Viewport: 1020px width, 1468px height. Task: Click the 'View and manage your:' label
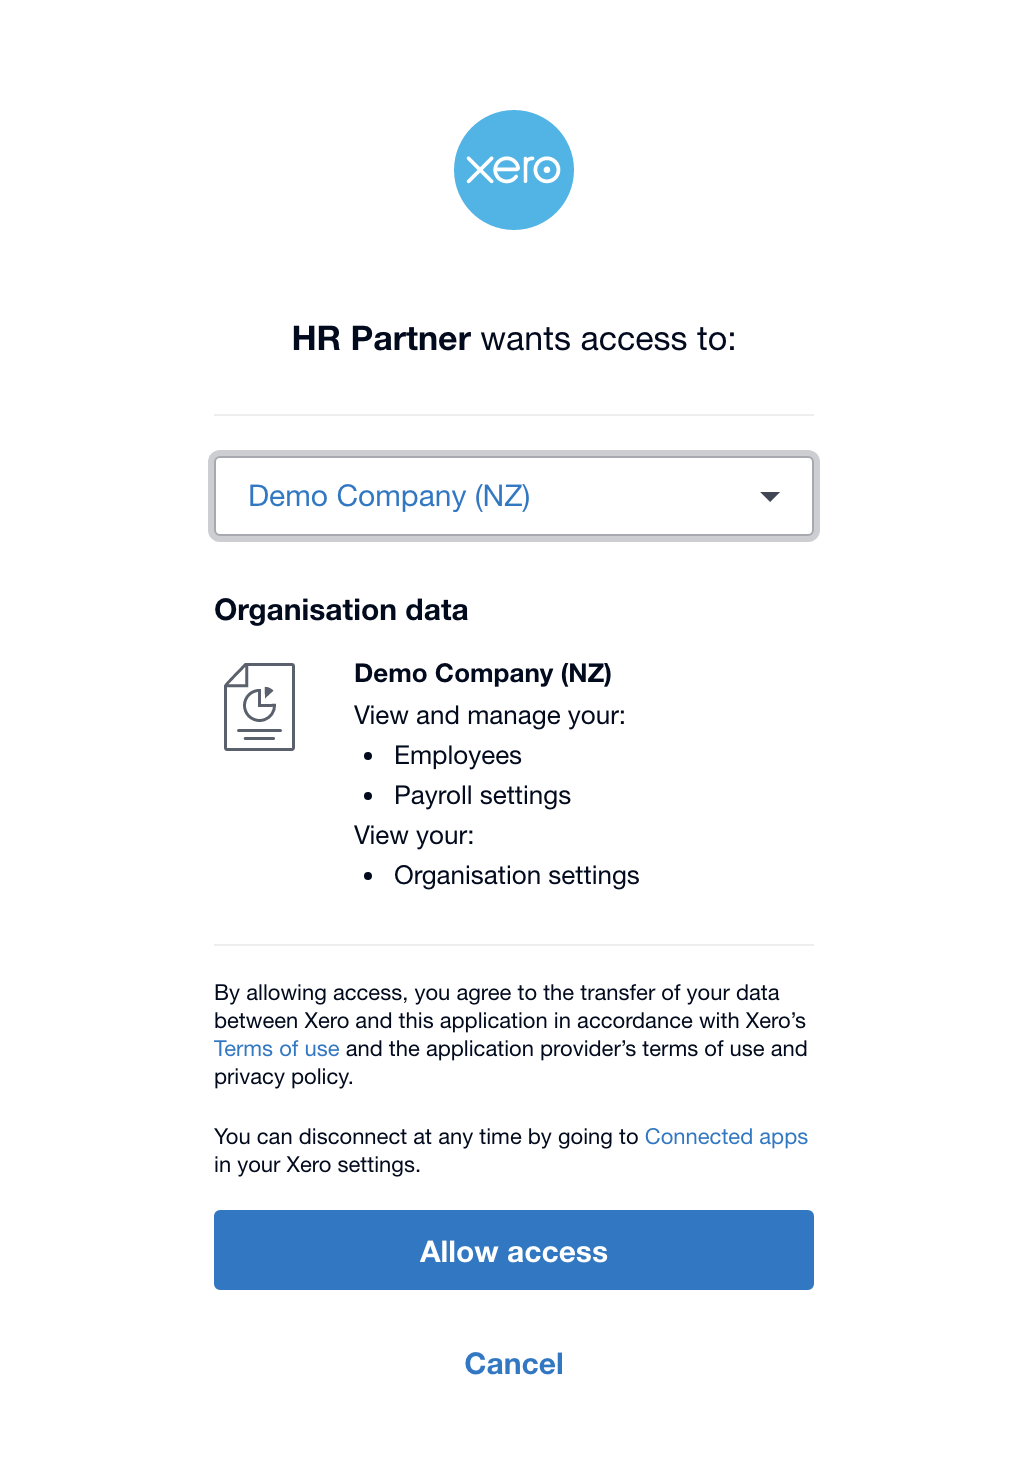(x=490, y=715)
